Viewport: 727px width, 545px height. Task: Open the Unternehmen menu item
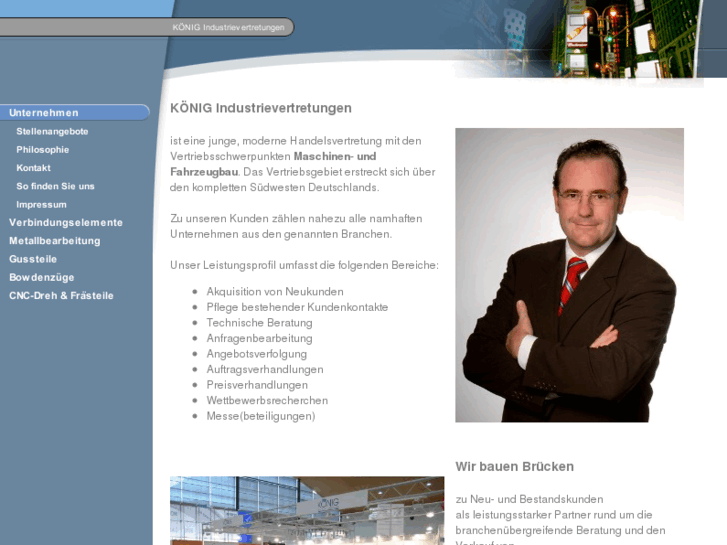[x=74, y=113]
